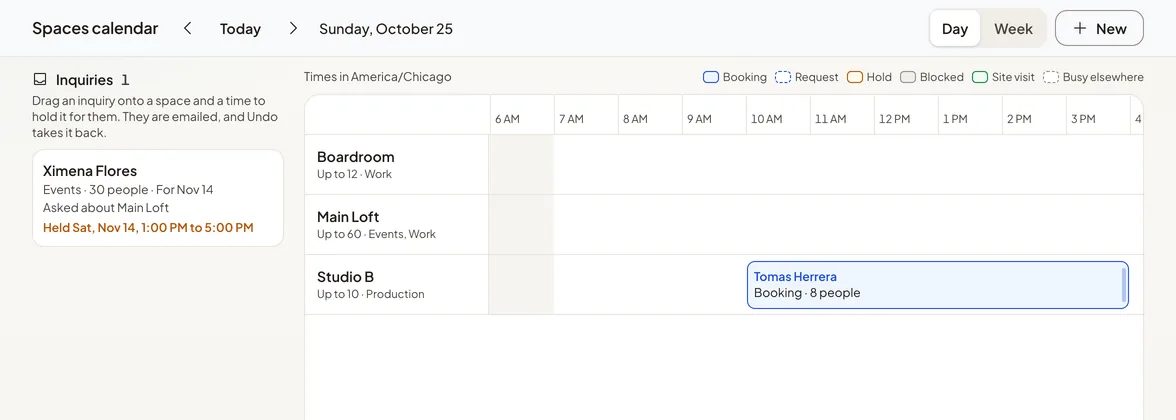Click the 1 PM time header

(956, 119)
